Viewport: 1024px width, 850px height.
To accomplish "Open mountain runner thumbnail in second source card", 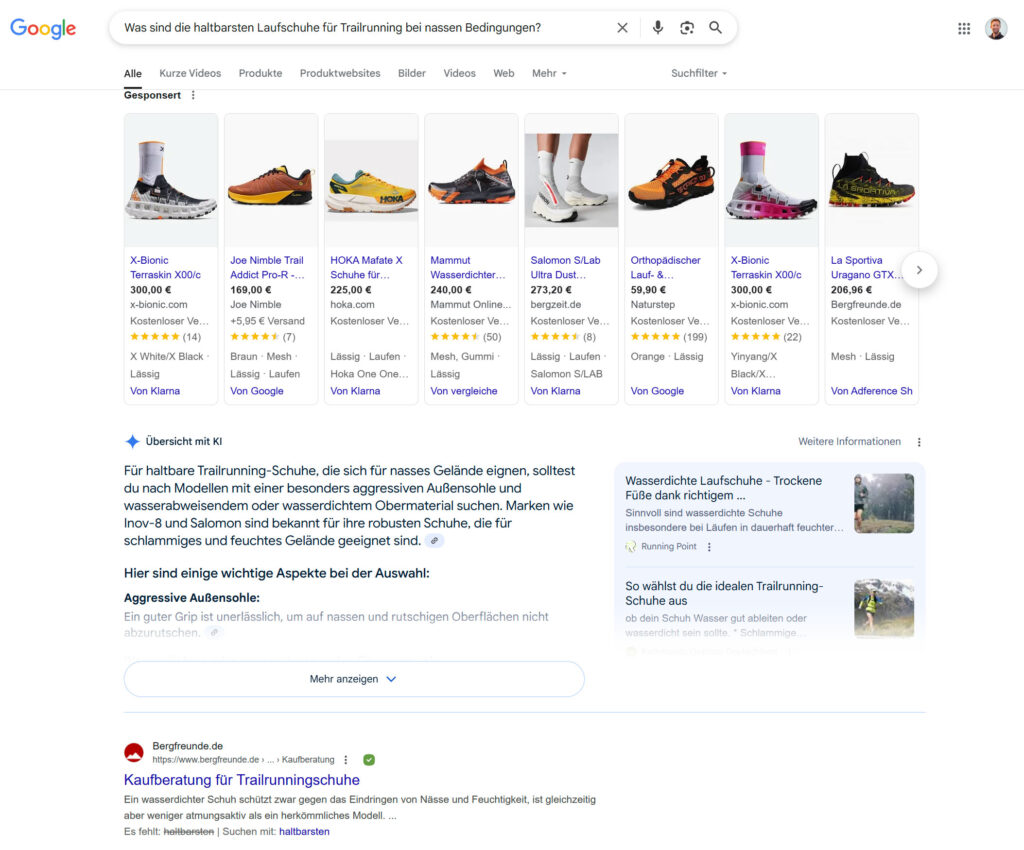I will point(884,608).
